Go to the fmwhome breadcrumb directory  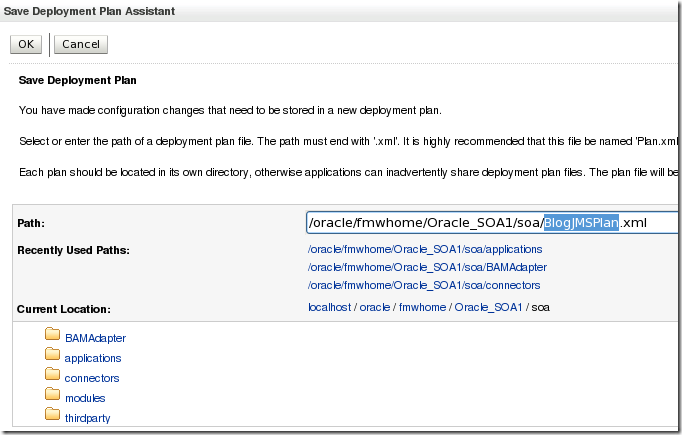(x=423, y=308)
